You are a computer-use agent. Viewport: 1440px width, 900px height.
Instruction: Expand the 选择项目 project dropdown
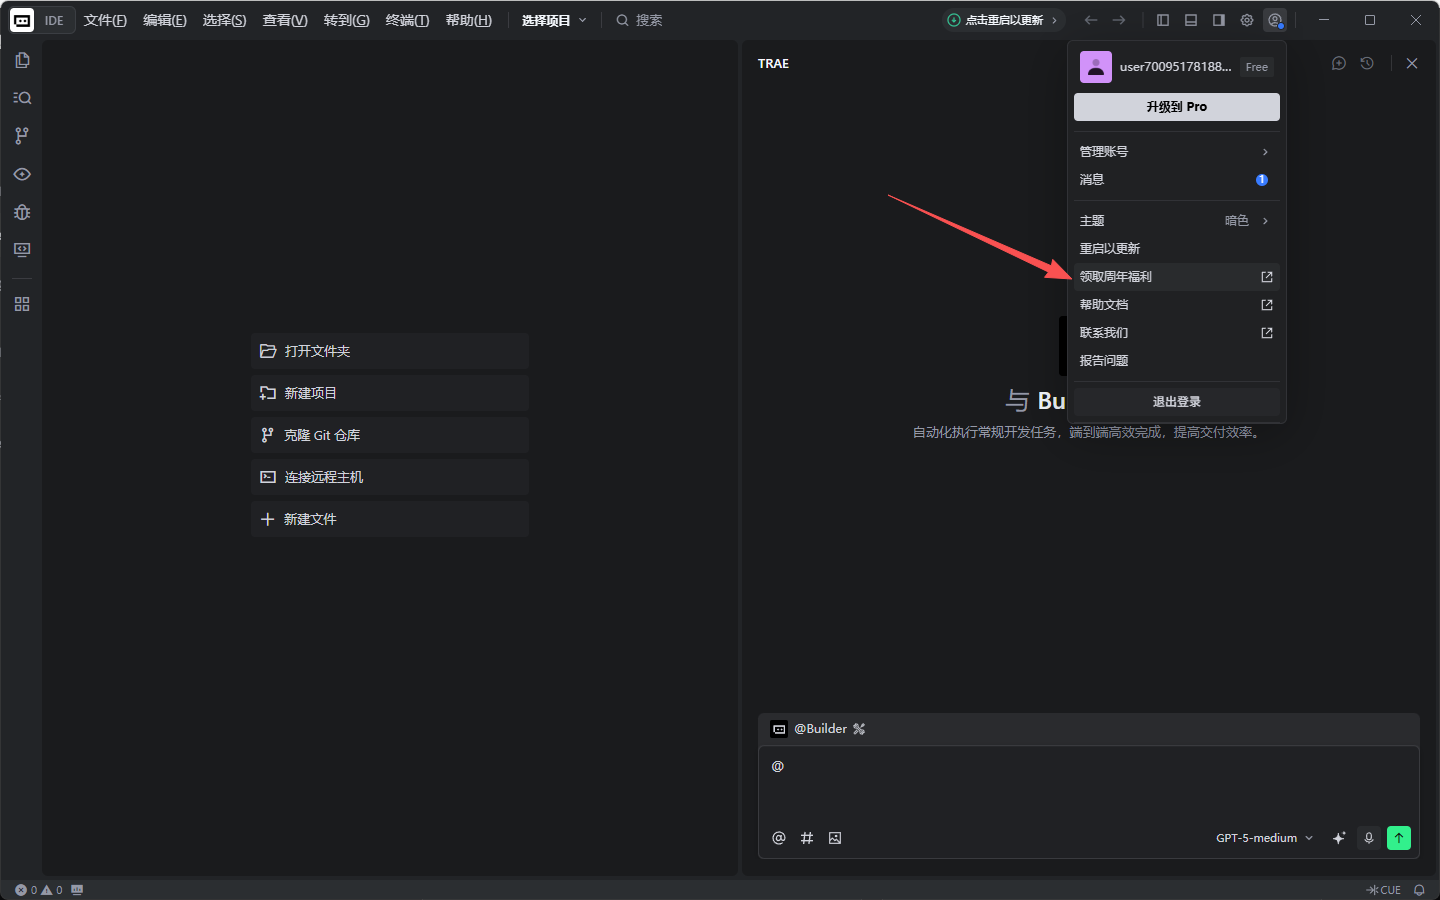point(554,20)
